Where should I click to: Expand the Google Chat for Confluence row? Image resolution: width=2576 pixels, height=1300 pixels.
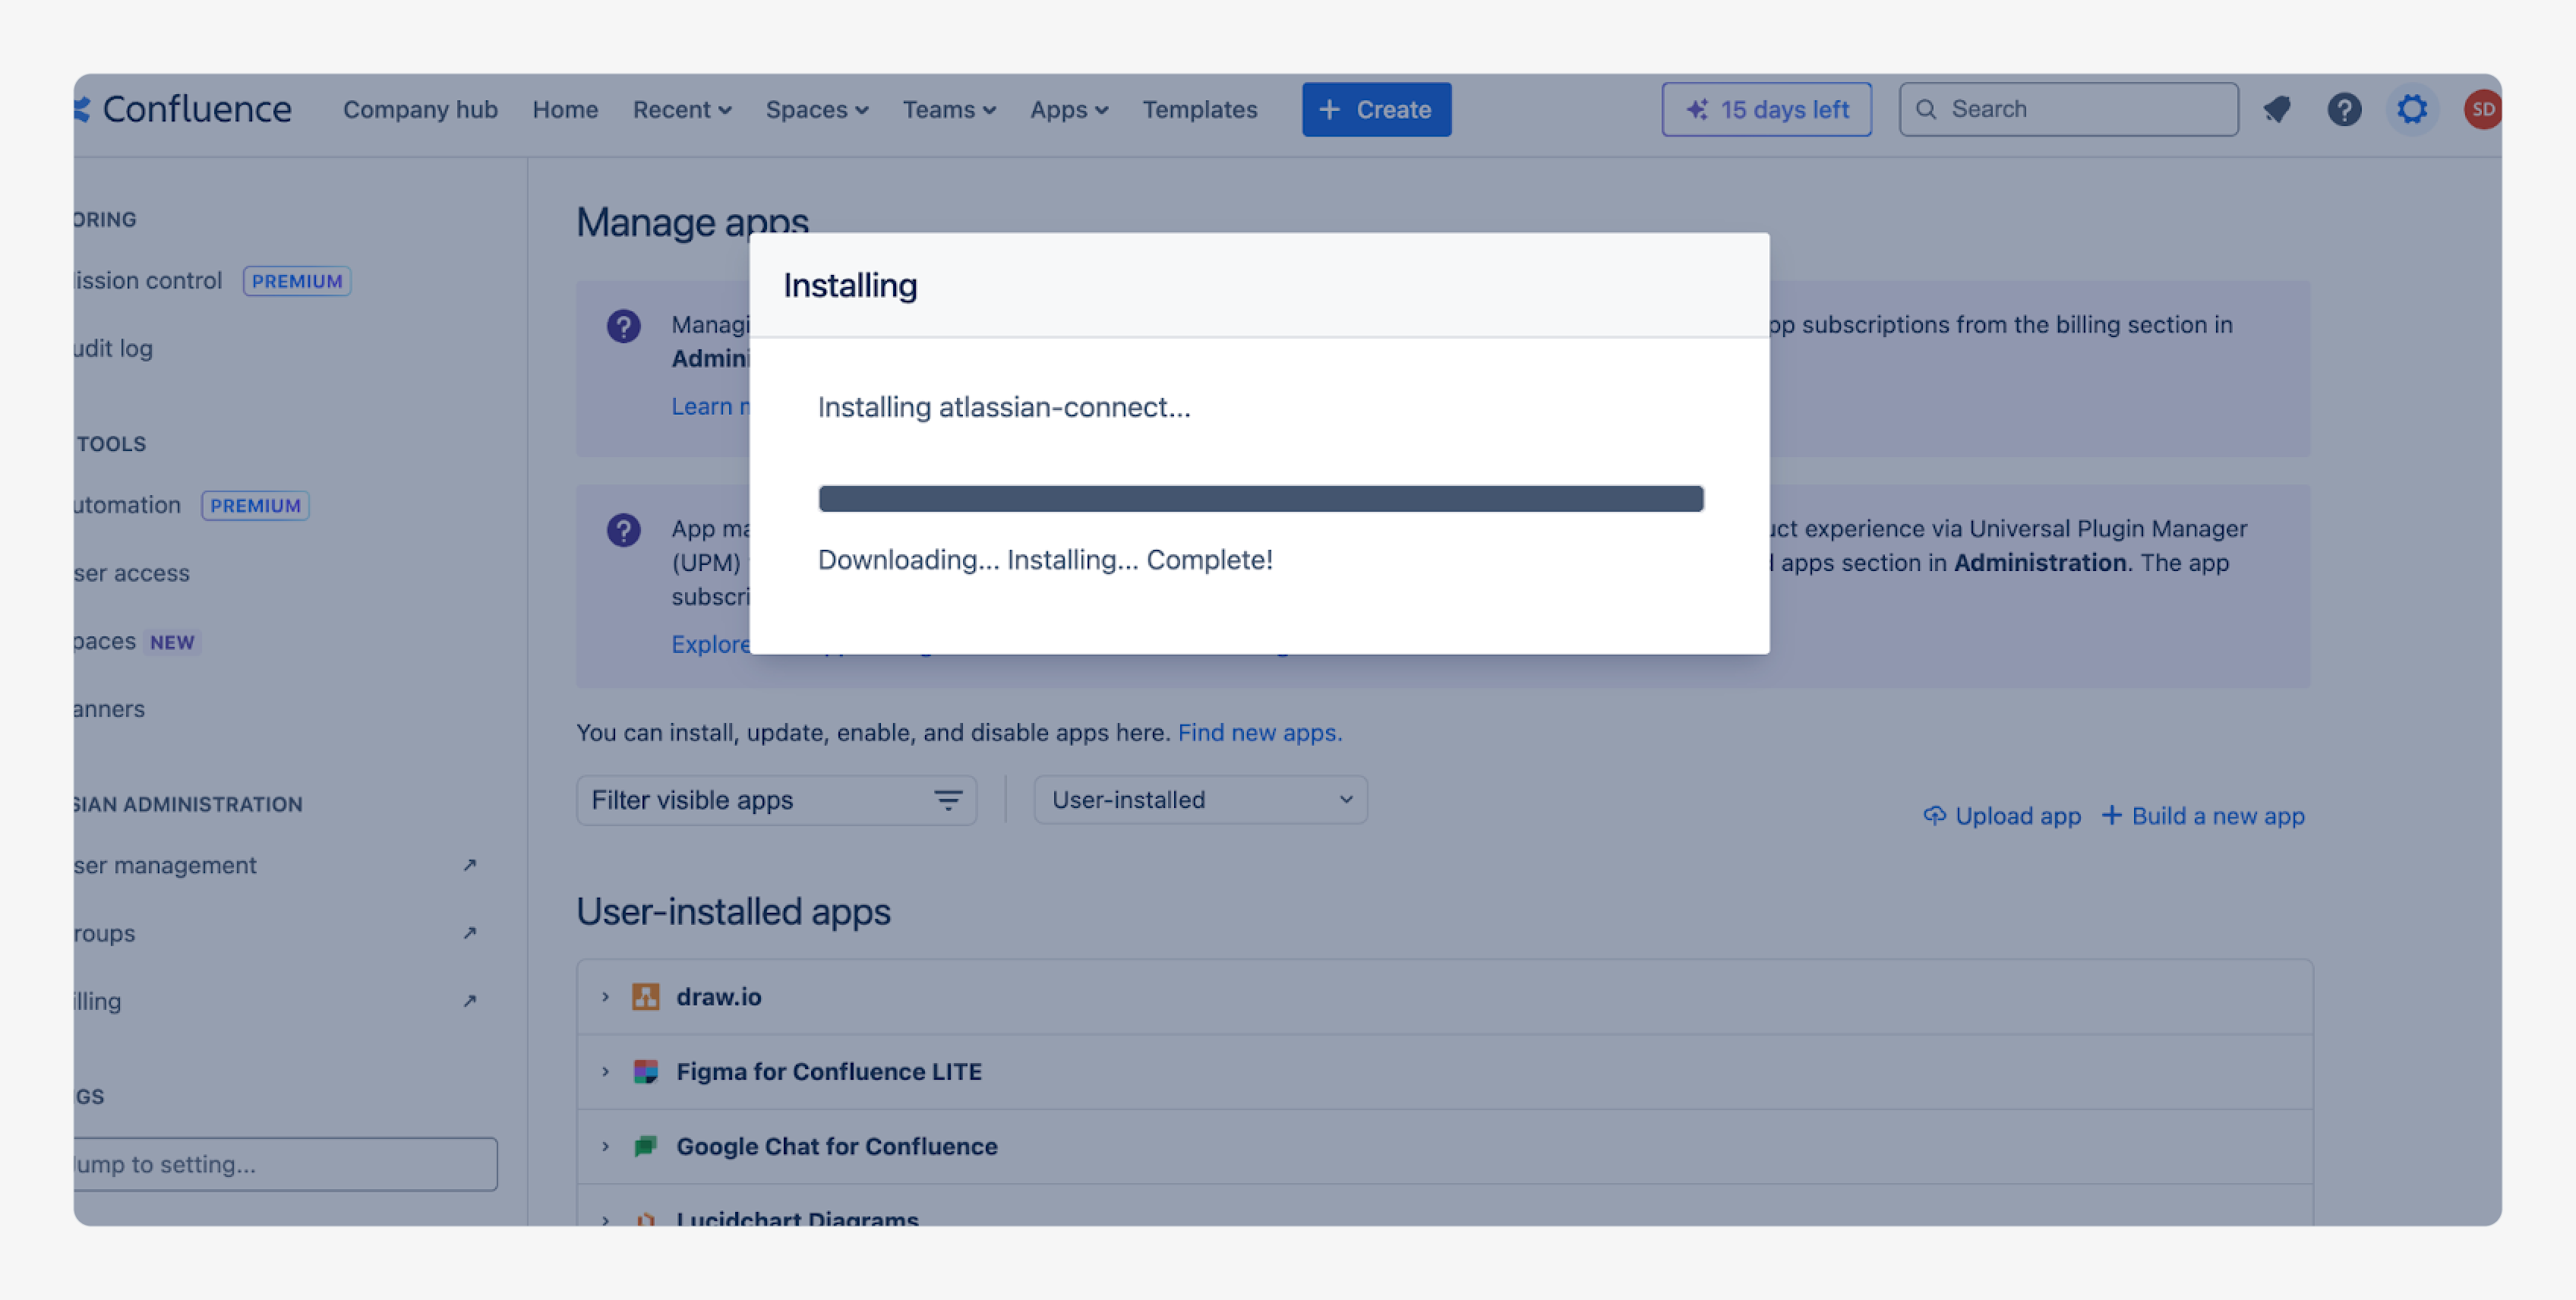pos(605,1147)
